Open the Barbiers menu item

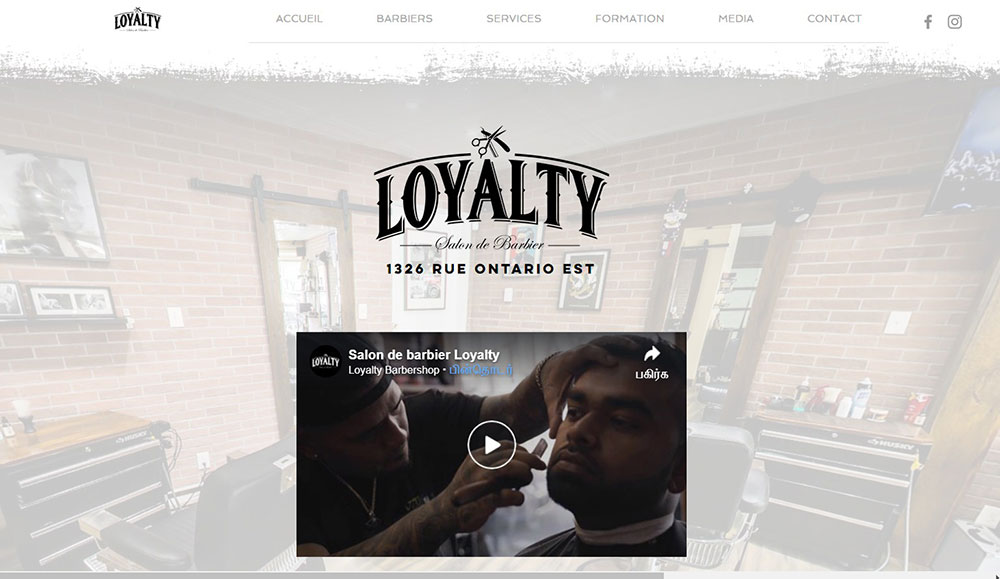404,18
